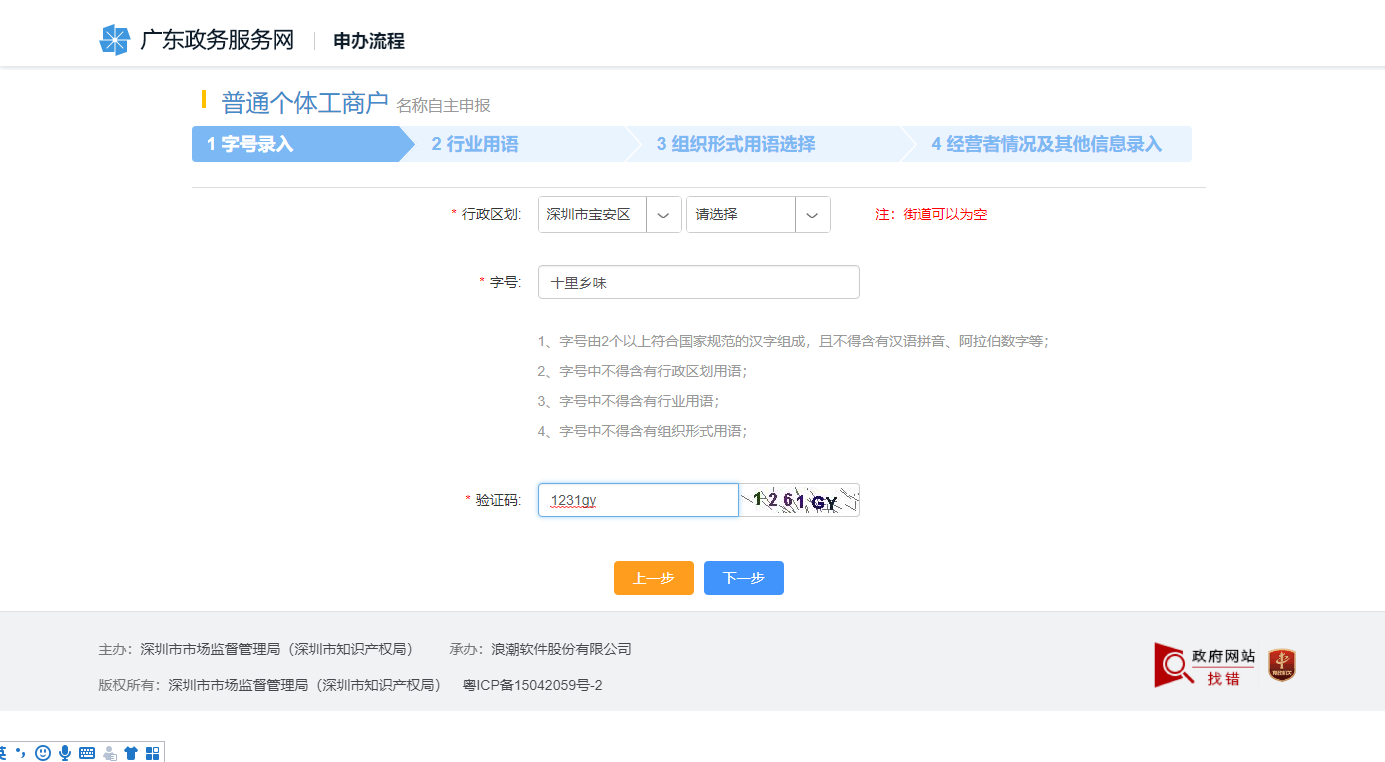Screen dimensions: 1385x762
Task: Click the 政府网站找错 report badge
Action: click(1201, 664)
